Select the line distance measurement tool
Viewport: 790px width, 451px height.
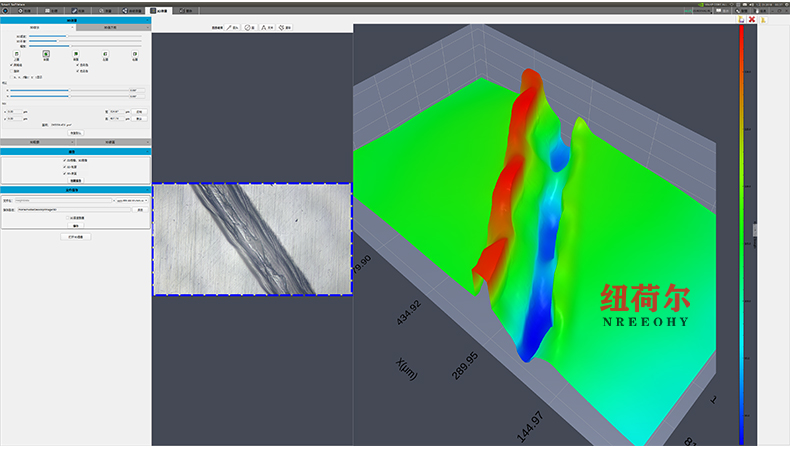(x=233, y=28)
